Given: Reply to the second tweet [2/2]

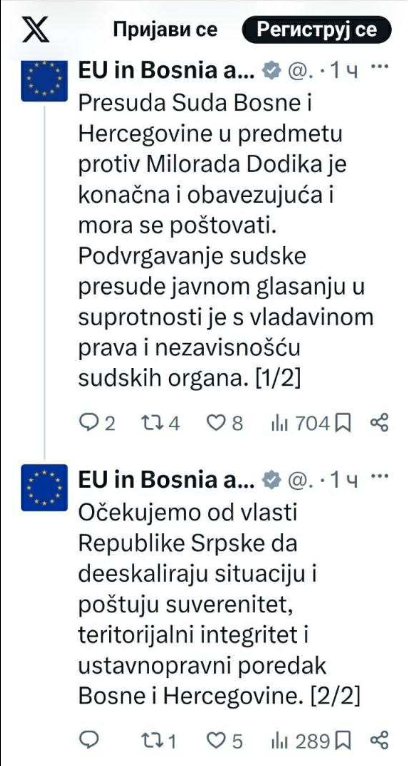Looking at the screenshot, I should [88, 741].
